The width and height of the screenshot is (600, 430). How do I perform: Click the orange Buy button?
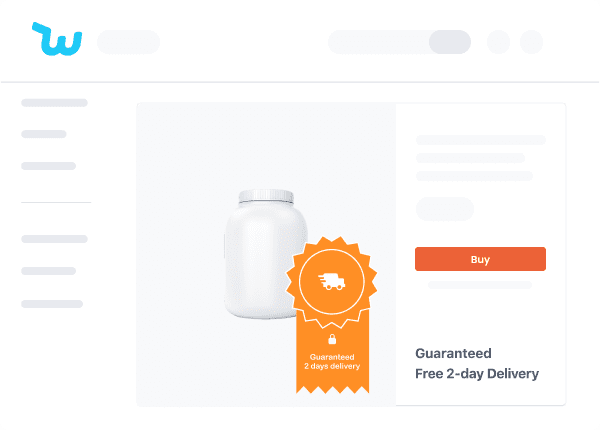tap(480, 259)
